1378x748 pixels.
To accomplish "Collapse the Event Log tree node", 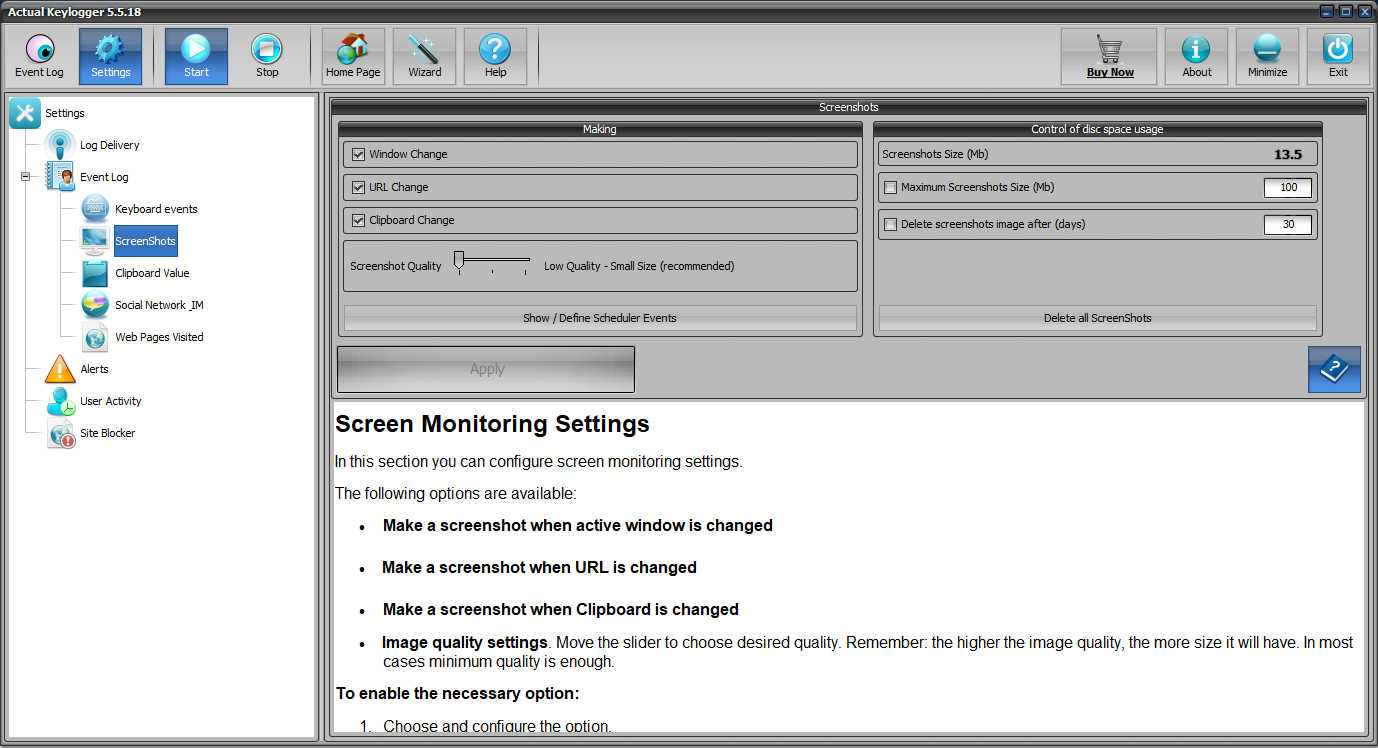I will (25, 177).
